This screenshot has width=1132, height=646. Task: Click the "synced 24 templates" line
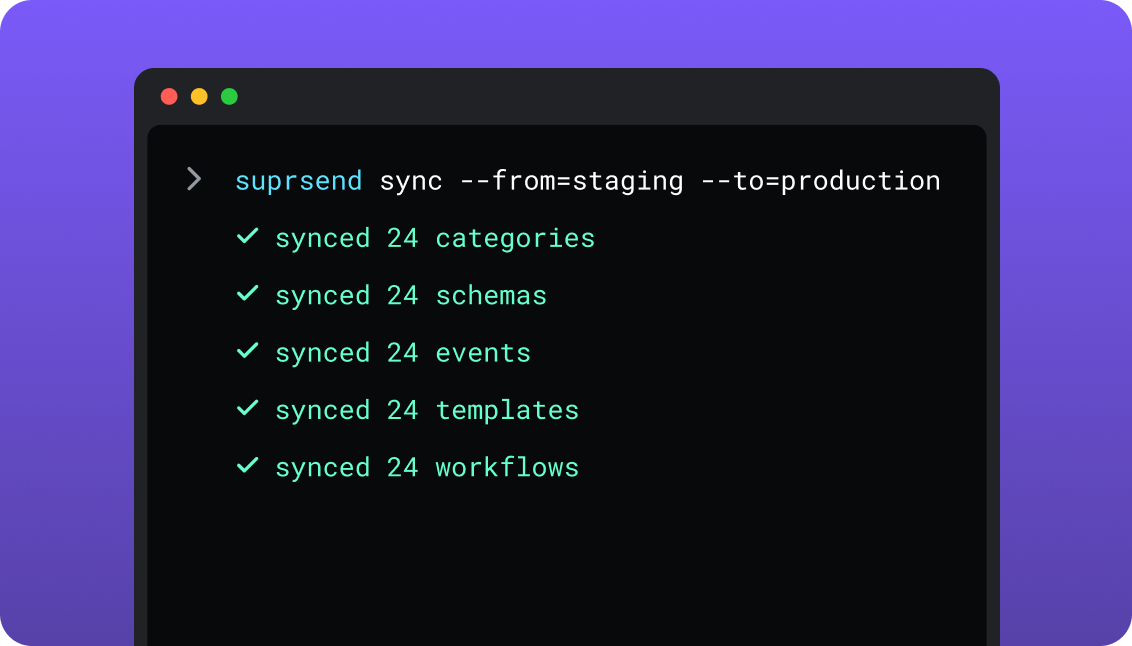click(x=427, y=411)
